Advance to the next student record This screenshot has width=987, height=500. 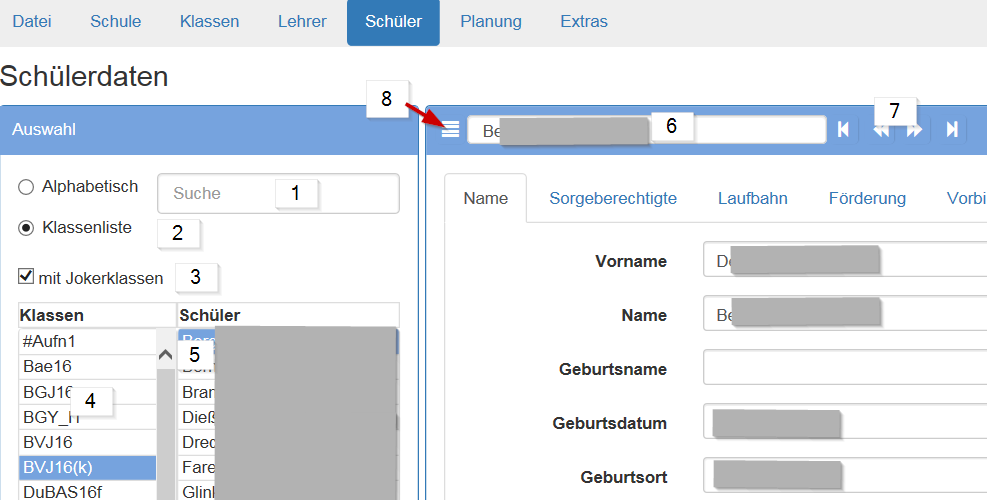914,130
